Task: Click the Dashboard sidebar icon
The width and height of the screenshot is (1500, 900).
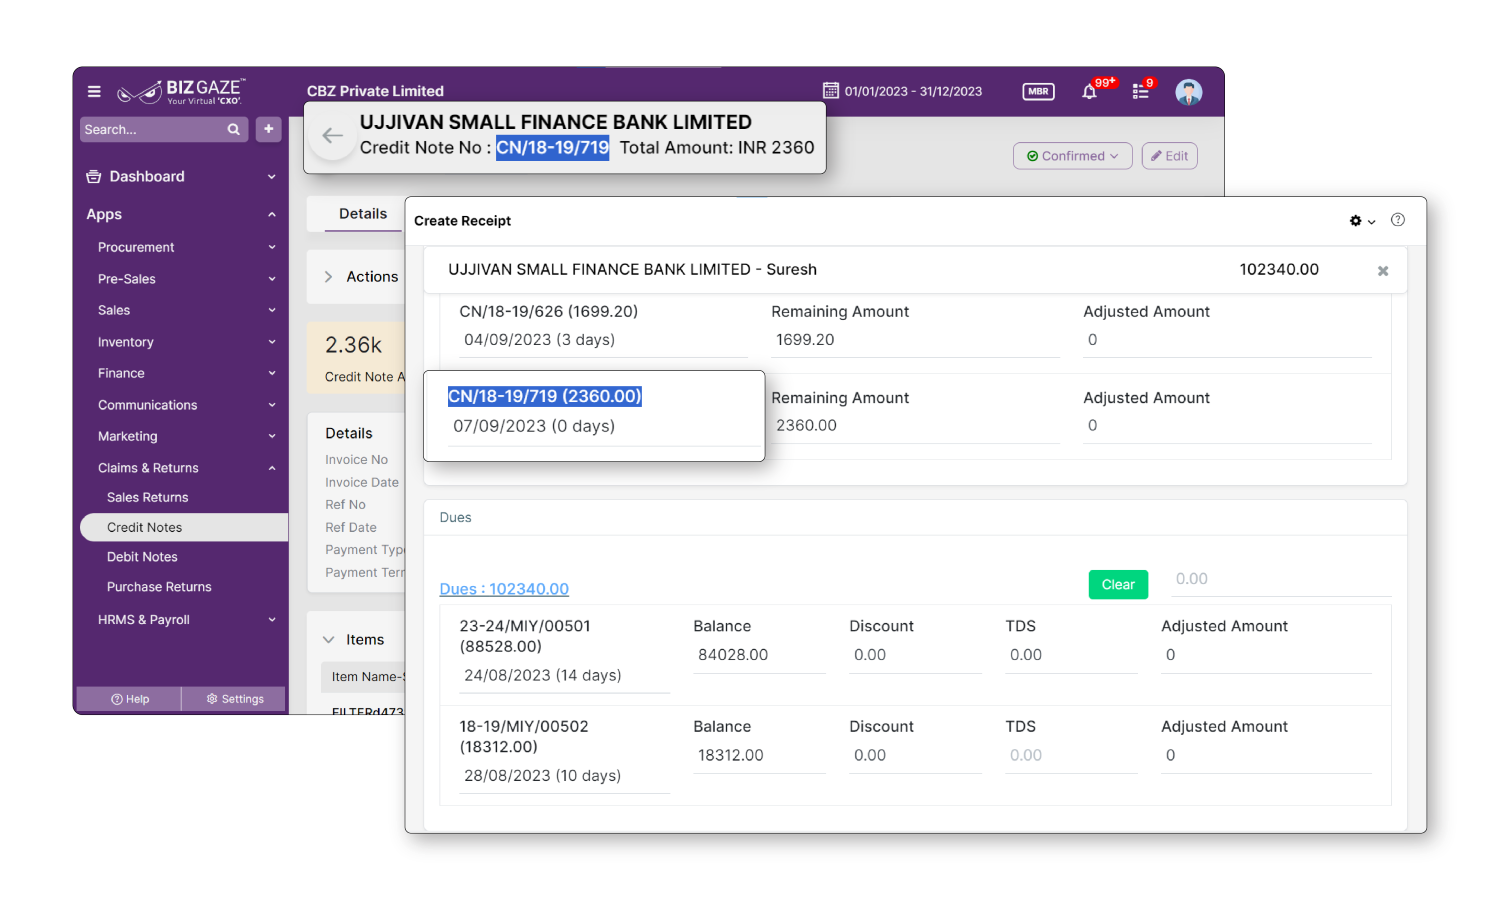Action: click(x=94, y=177)
